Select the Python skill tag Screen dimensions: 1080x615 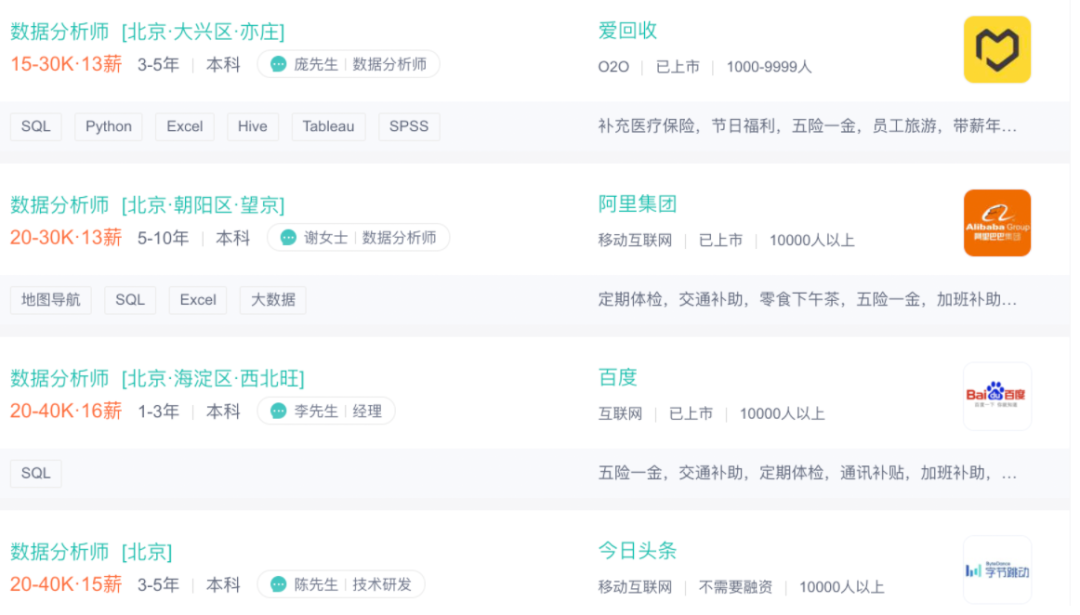[108, 127]
